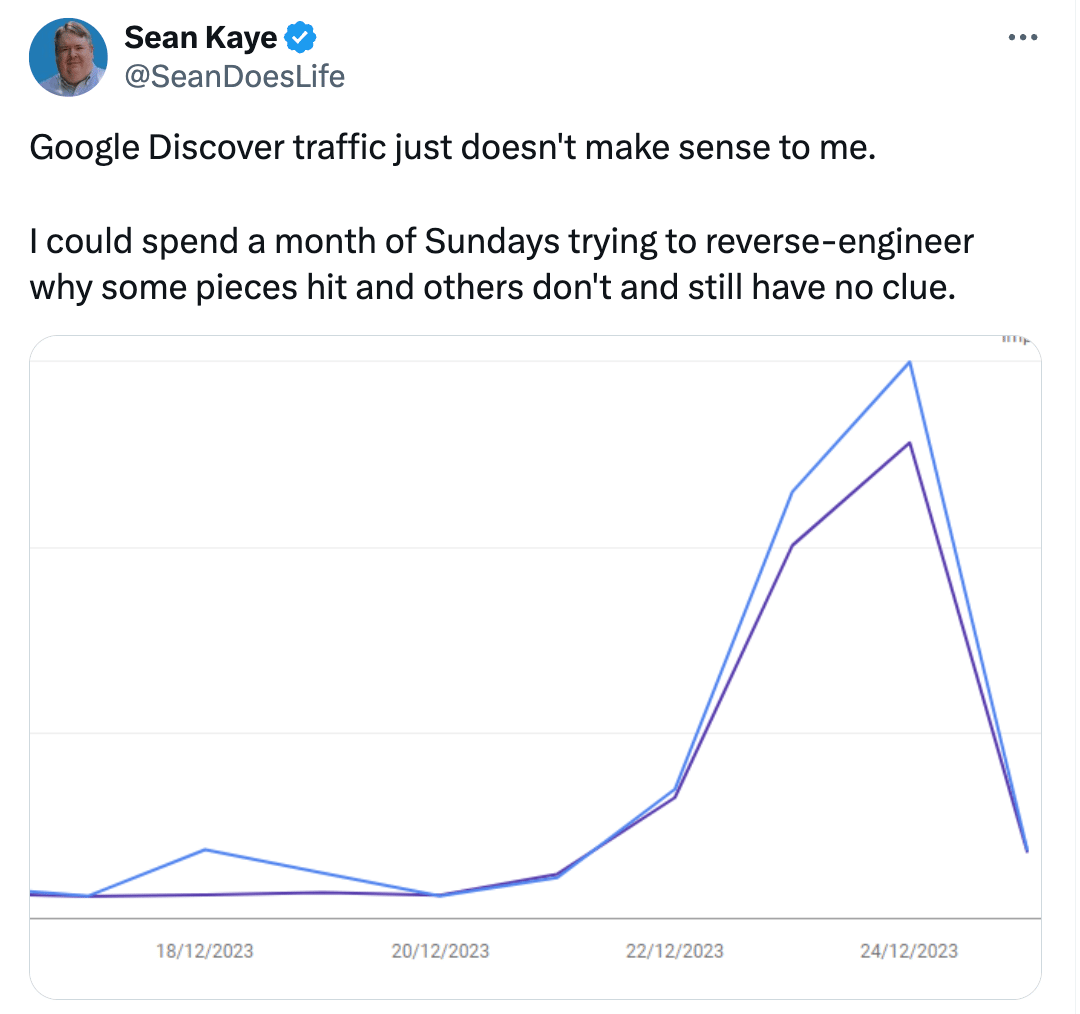Click the tweet text about Google Discover traffic

[453, 147]
